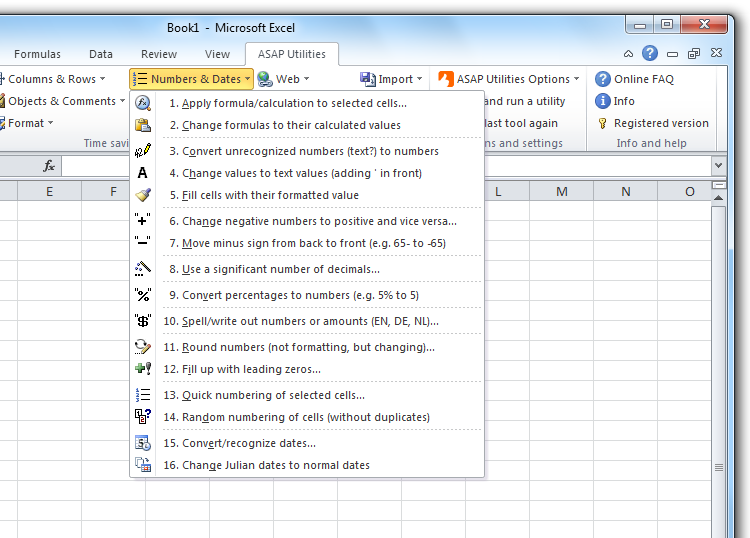Choose Move minus sign from back to front

(x=307, y=243)
